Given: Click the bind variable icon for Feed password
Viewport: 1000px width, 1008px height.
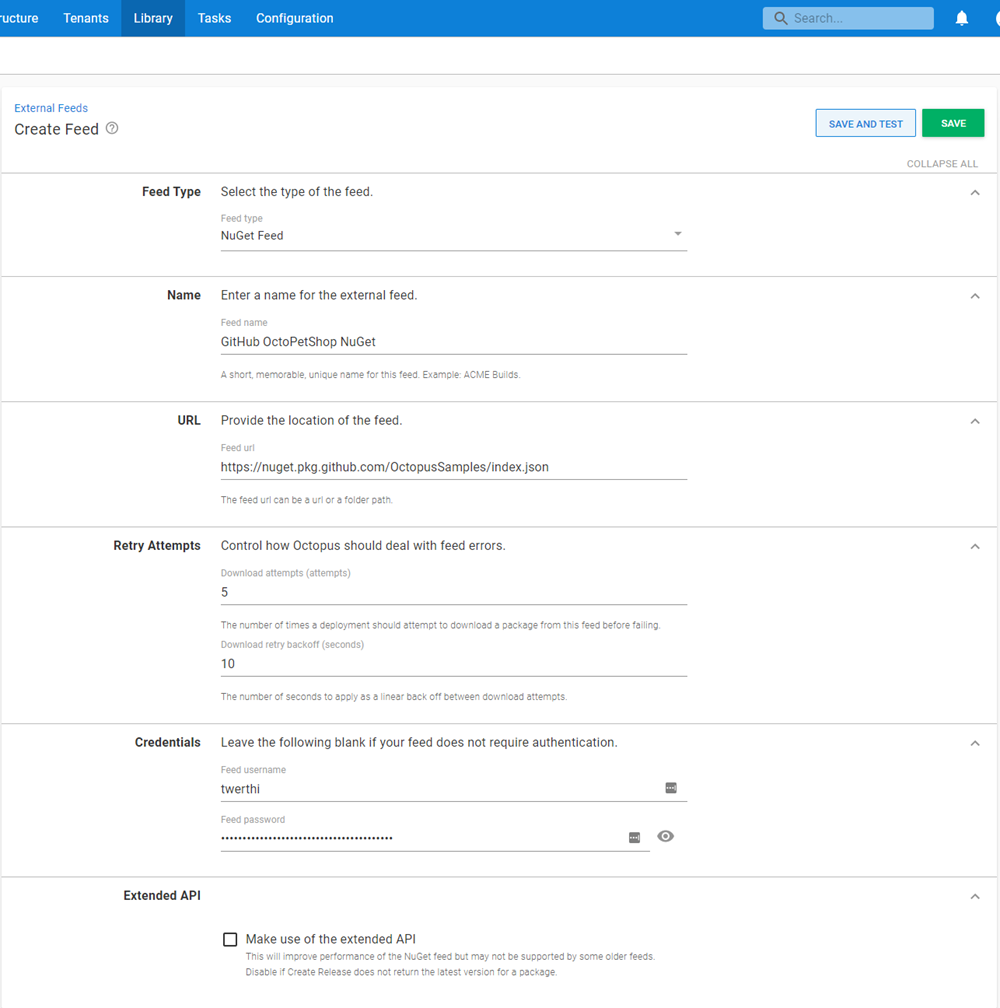Looking at the screenshot, I should 635,836.
